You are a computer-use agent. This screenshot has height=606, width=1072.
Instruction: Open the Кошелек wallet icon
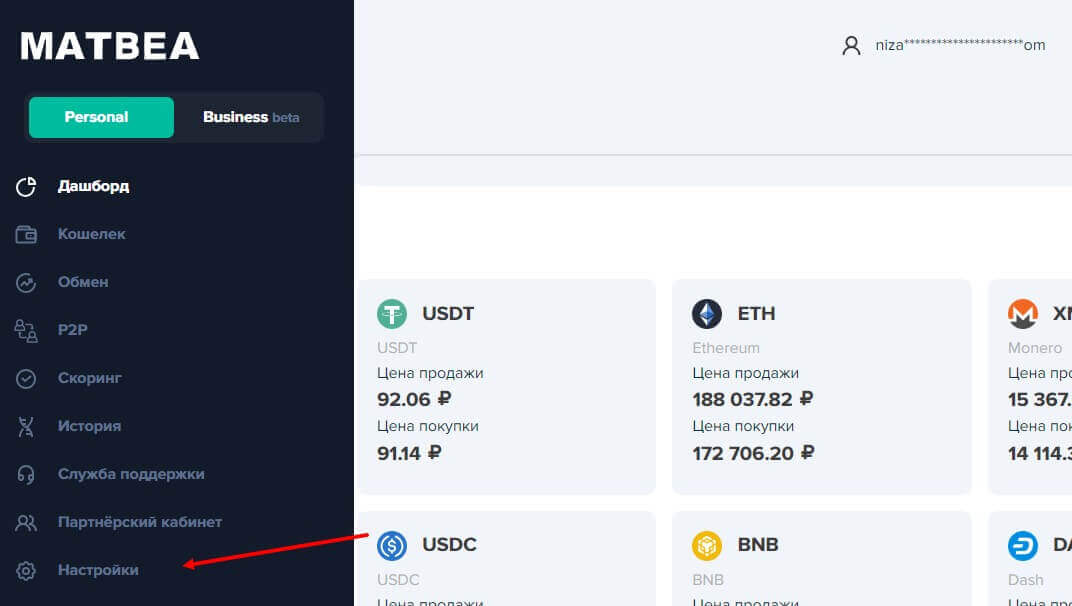(x=26, y=234)
